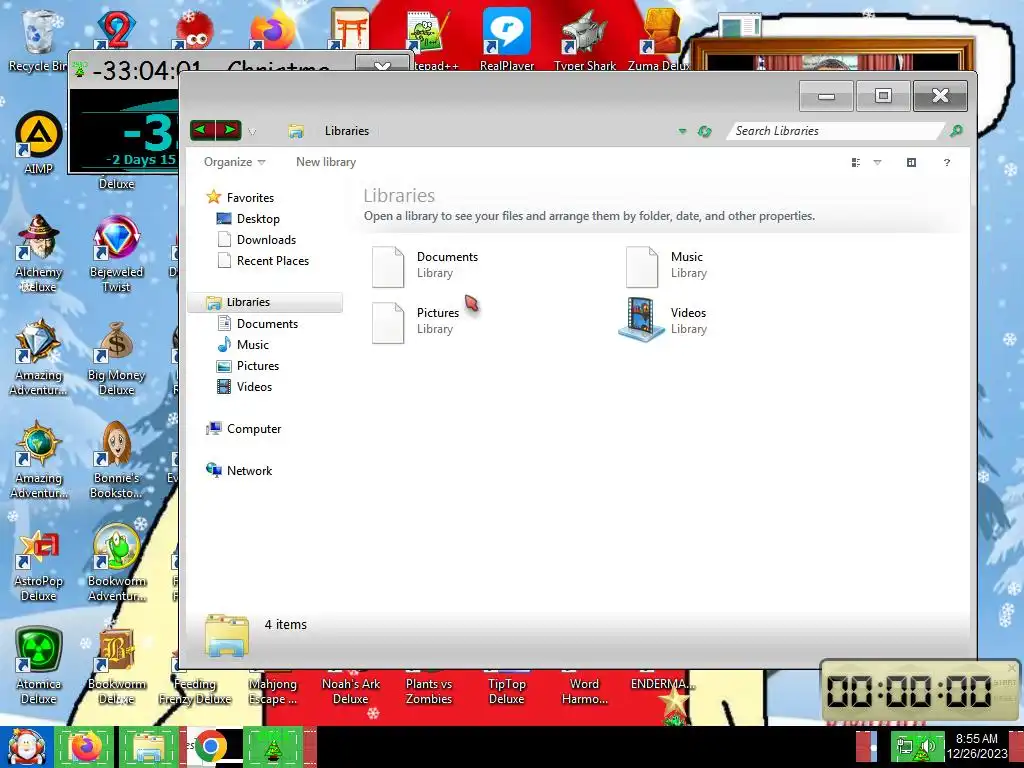Image resolution: width=1024 pixels, height=768 pixels.
Task: Select Videos in navigation tree
Action: [244, 387]
